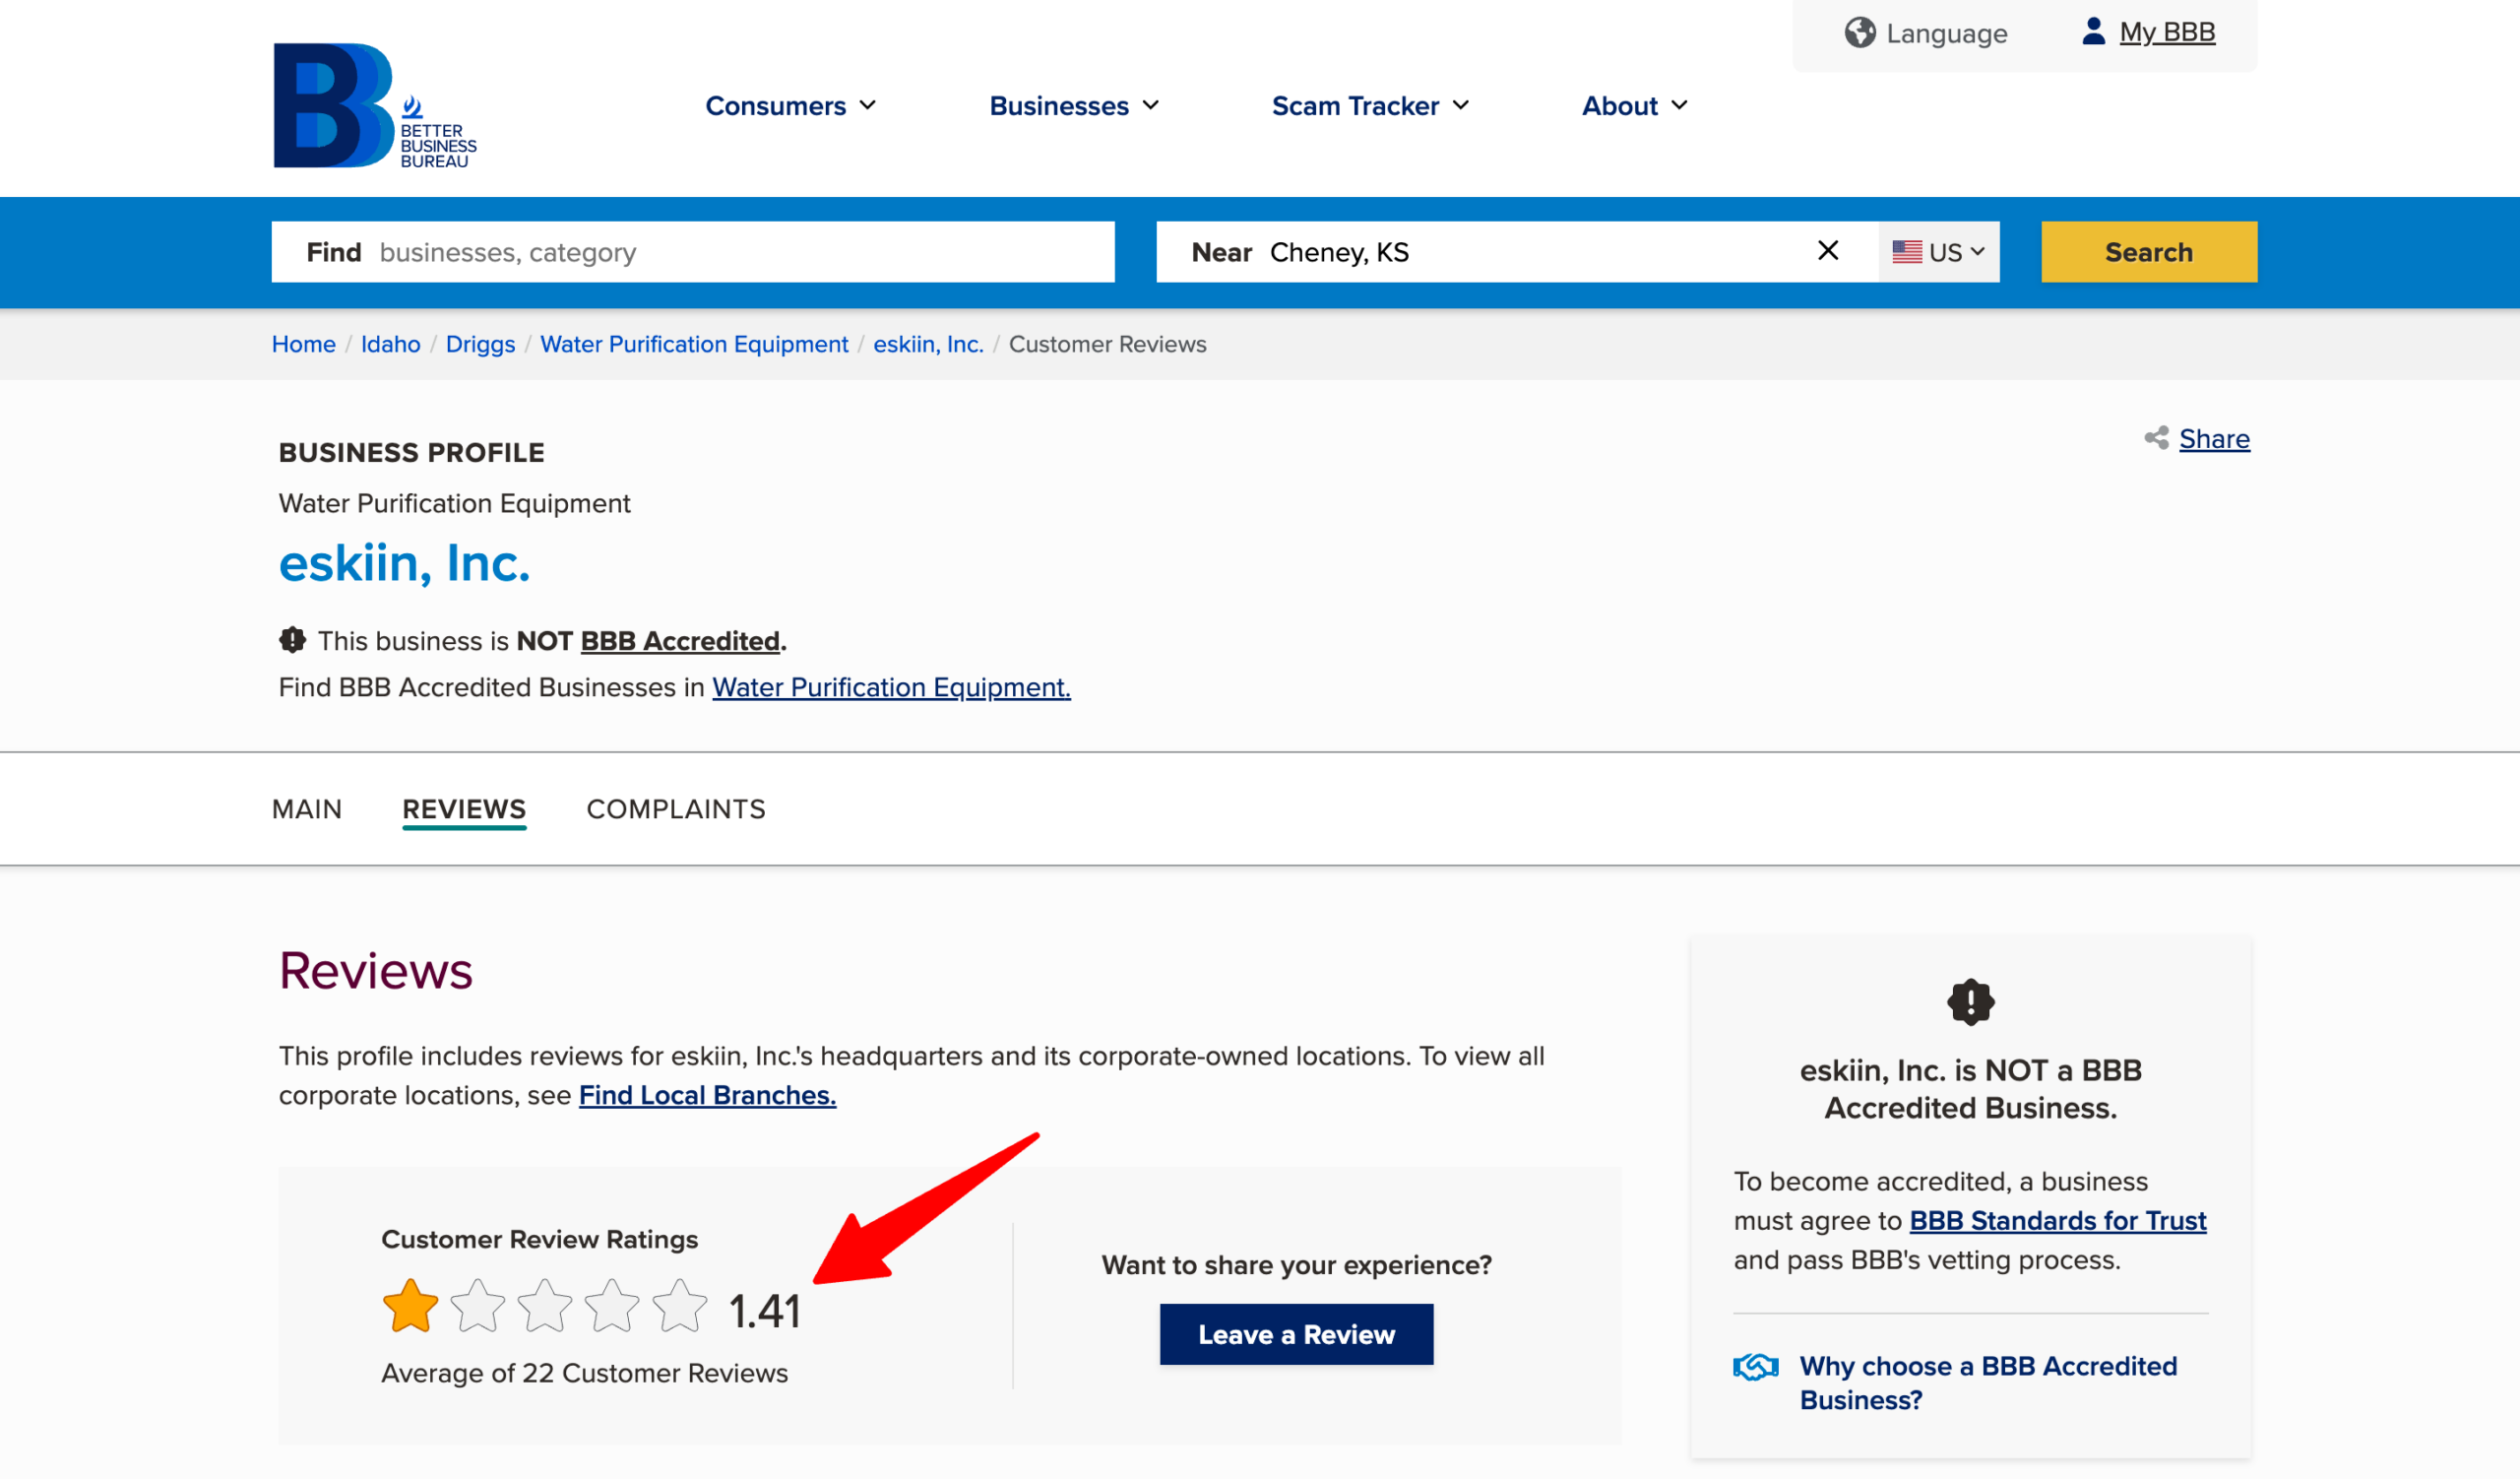Click the Better Business Bureau logo
2520x1479 pixels.
(375, 105)
